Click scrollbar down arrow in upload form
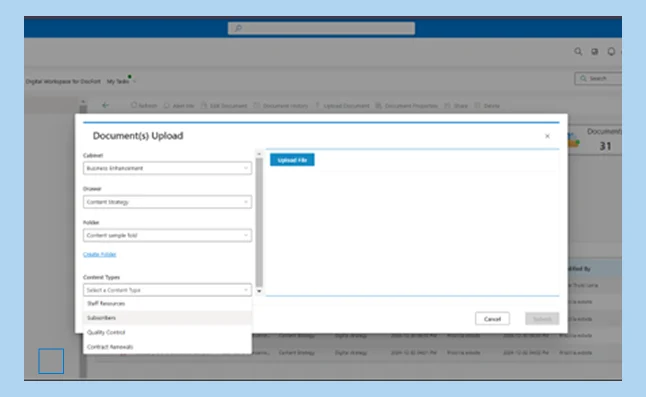The image size is (646, 397). (x=259, y=291)
